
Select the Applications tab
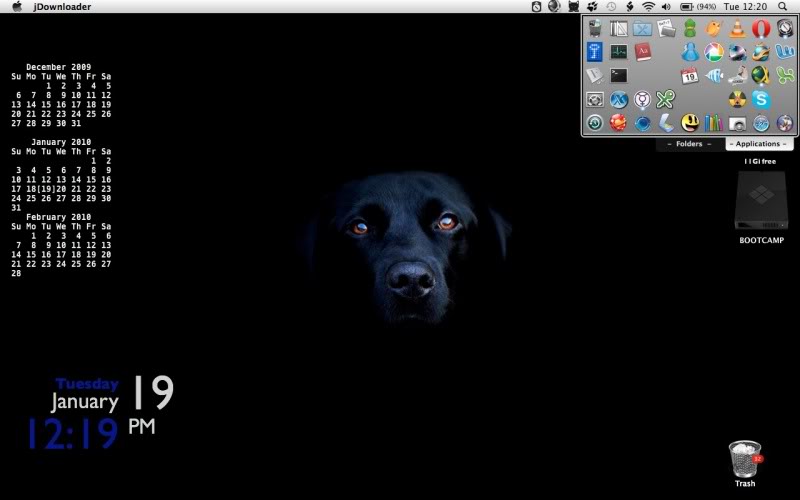pos(758,144)
